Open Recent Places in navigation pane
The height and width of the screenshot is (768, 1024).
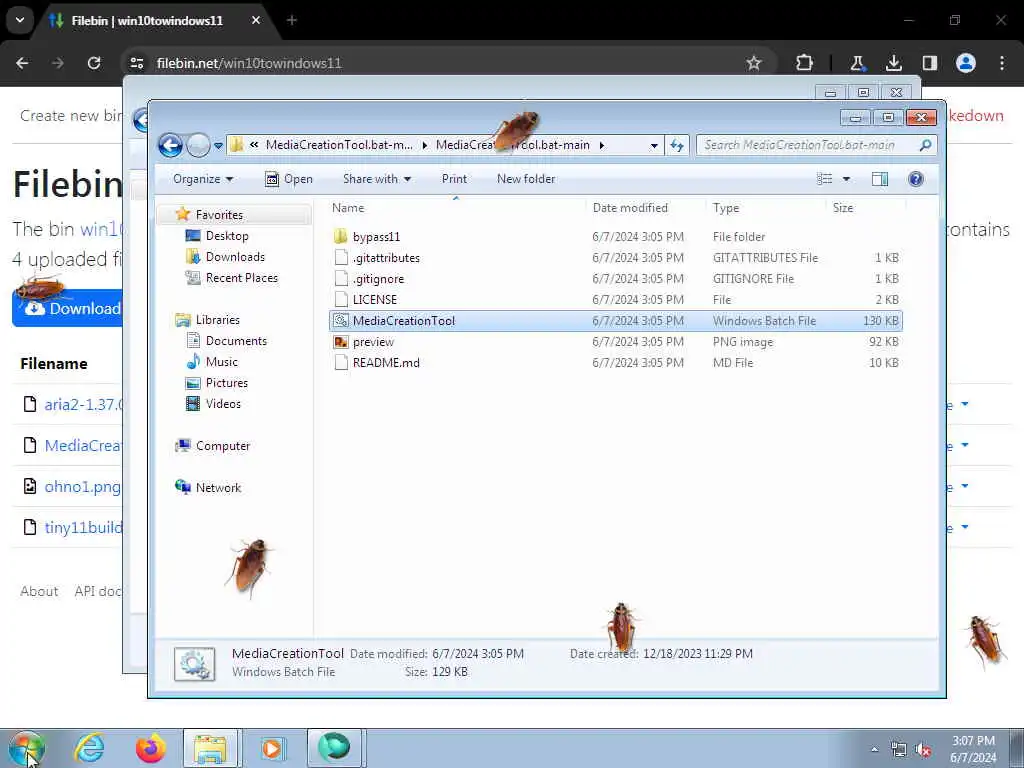[242, 278]
